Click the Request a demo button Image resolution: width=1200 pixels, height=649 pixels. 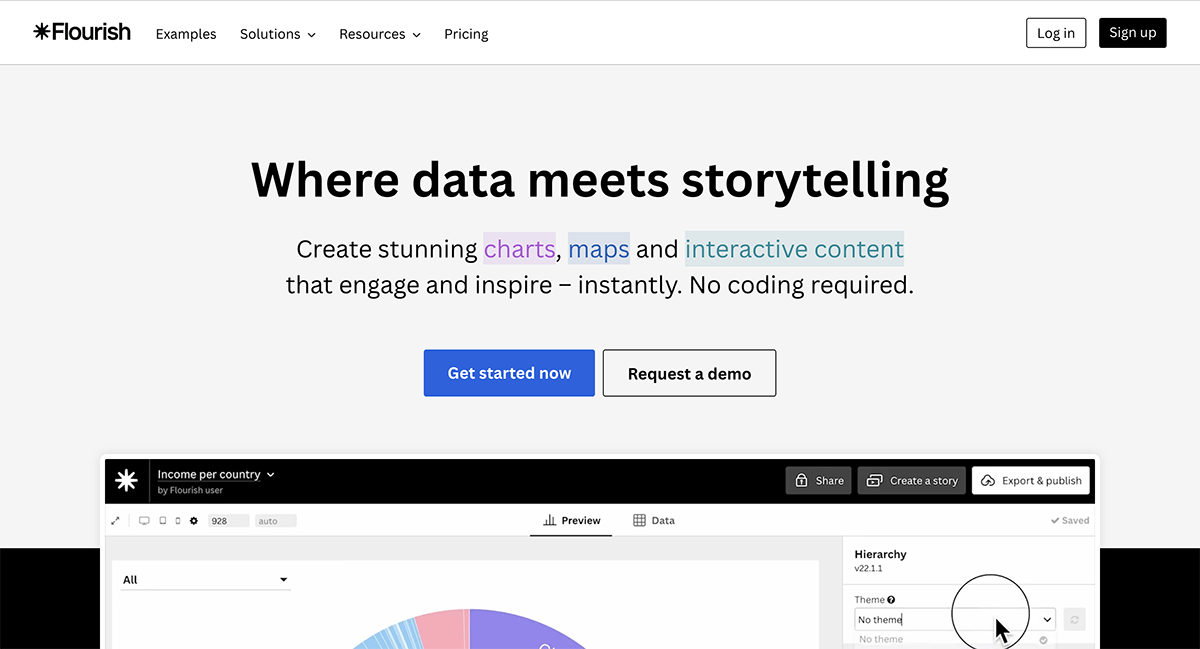(689, 373)
